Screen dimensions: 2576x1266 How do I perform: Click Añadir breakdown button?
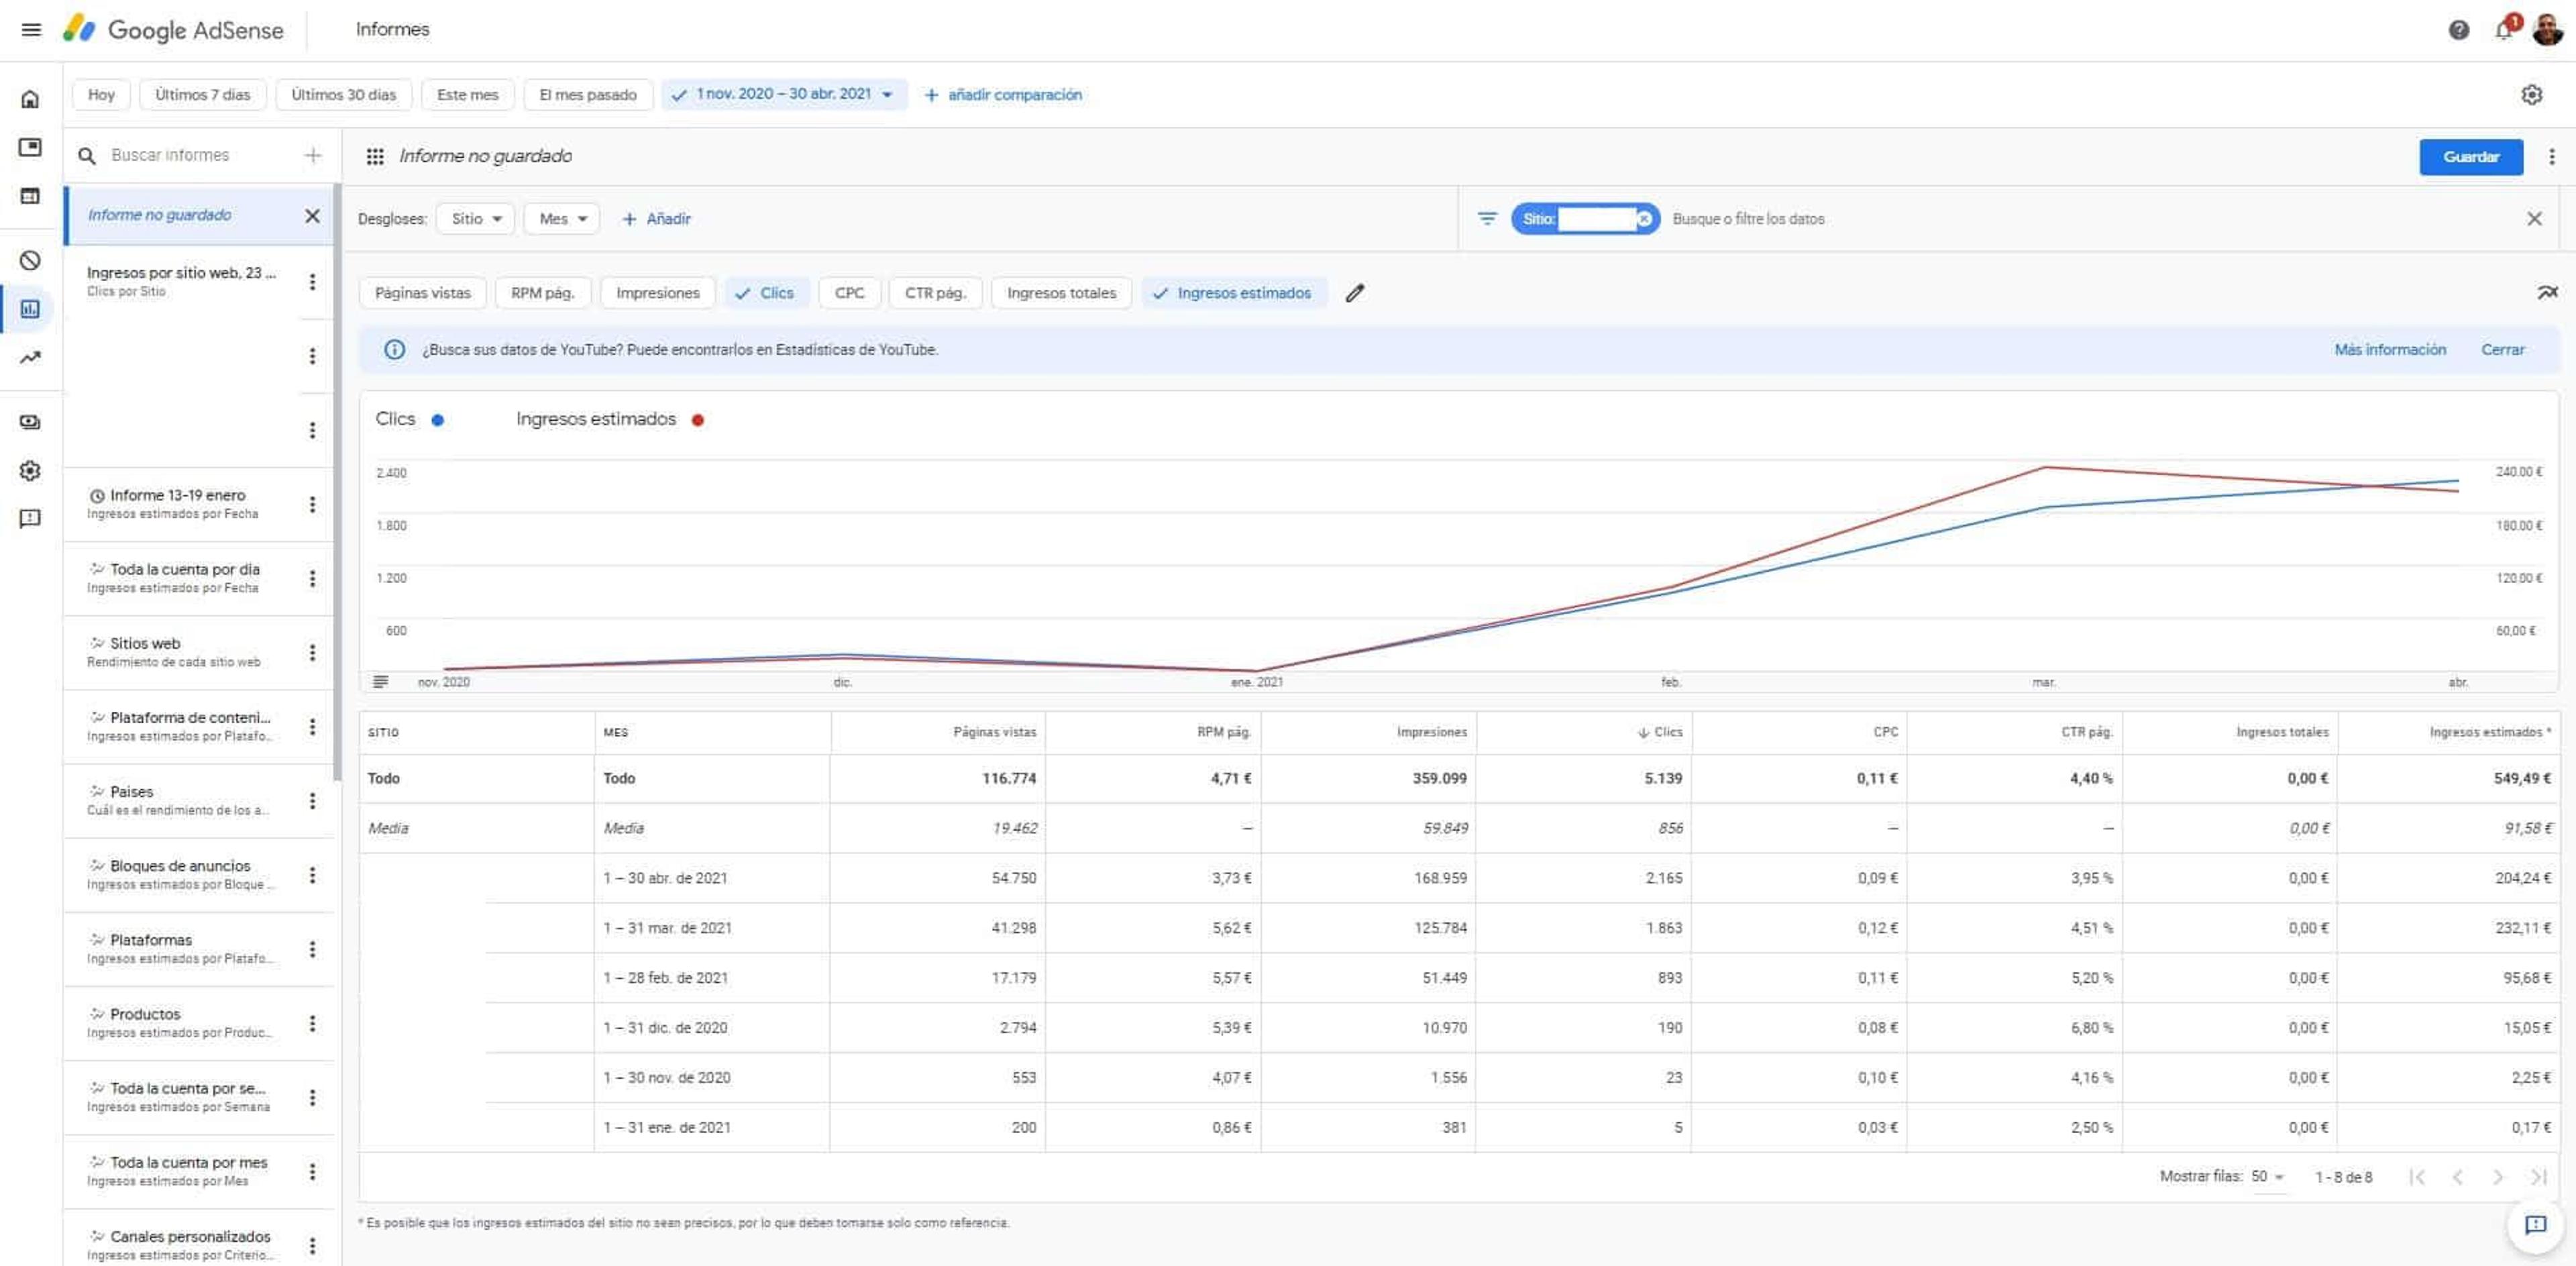coord(656,219)
